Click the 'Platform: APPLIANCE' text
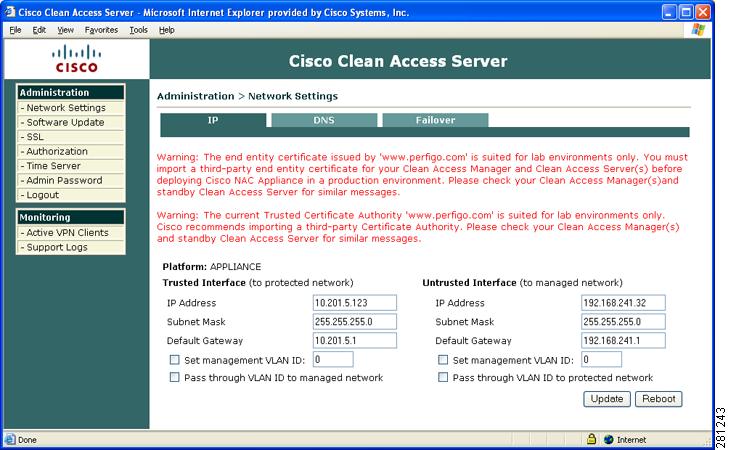 coord(212,267)
